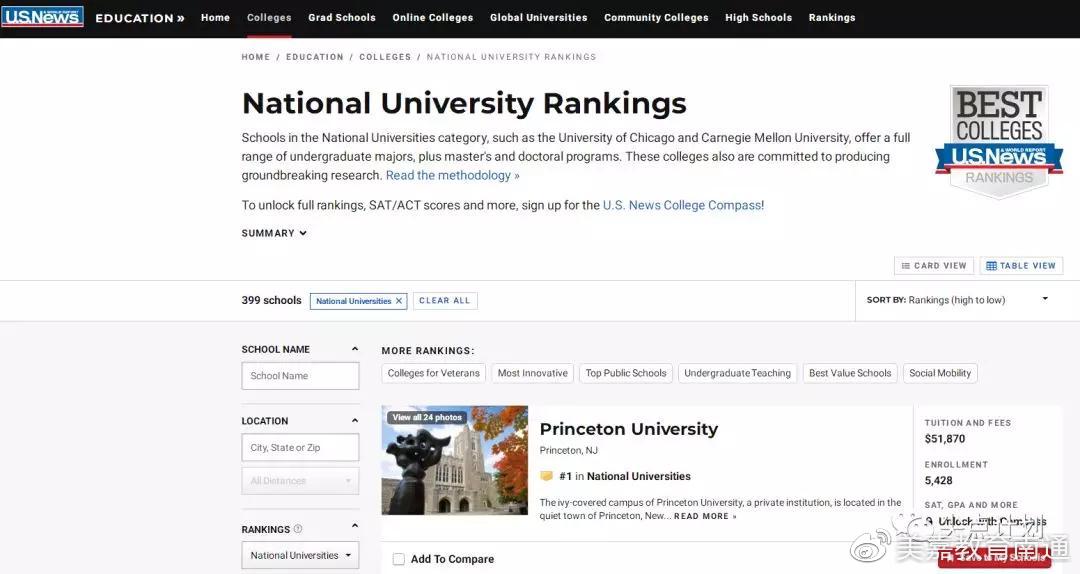Click the U.S. News logo
Viewport: 1080px width, 574px height.
pyautogui.click(x=42, y=17)
